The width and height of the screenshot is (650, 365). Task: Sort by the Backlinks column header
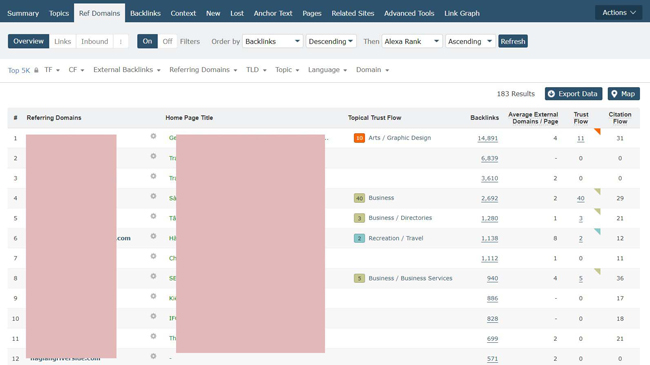click(484, 118)
